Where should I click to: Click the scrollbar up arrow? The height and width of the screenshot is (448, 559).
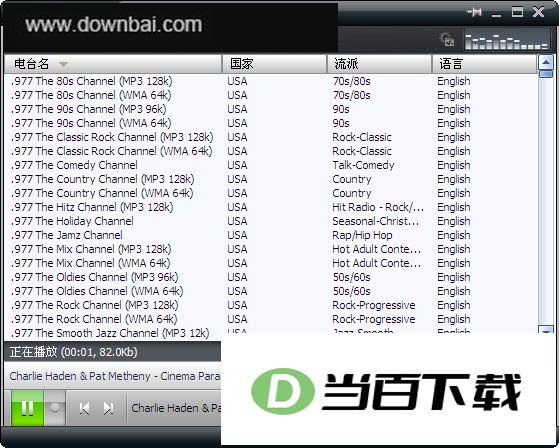(545, 63)
